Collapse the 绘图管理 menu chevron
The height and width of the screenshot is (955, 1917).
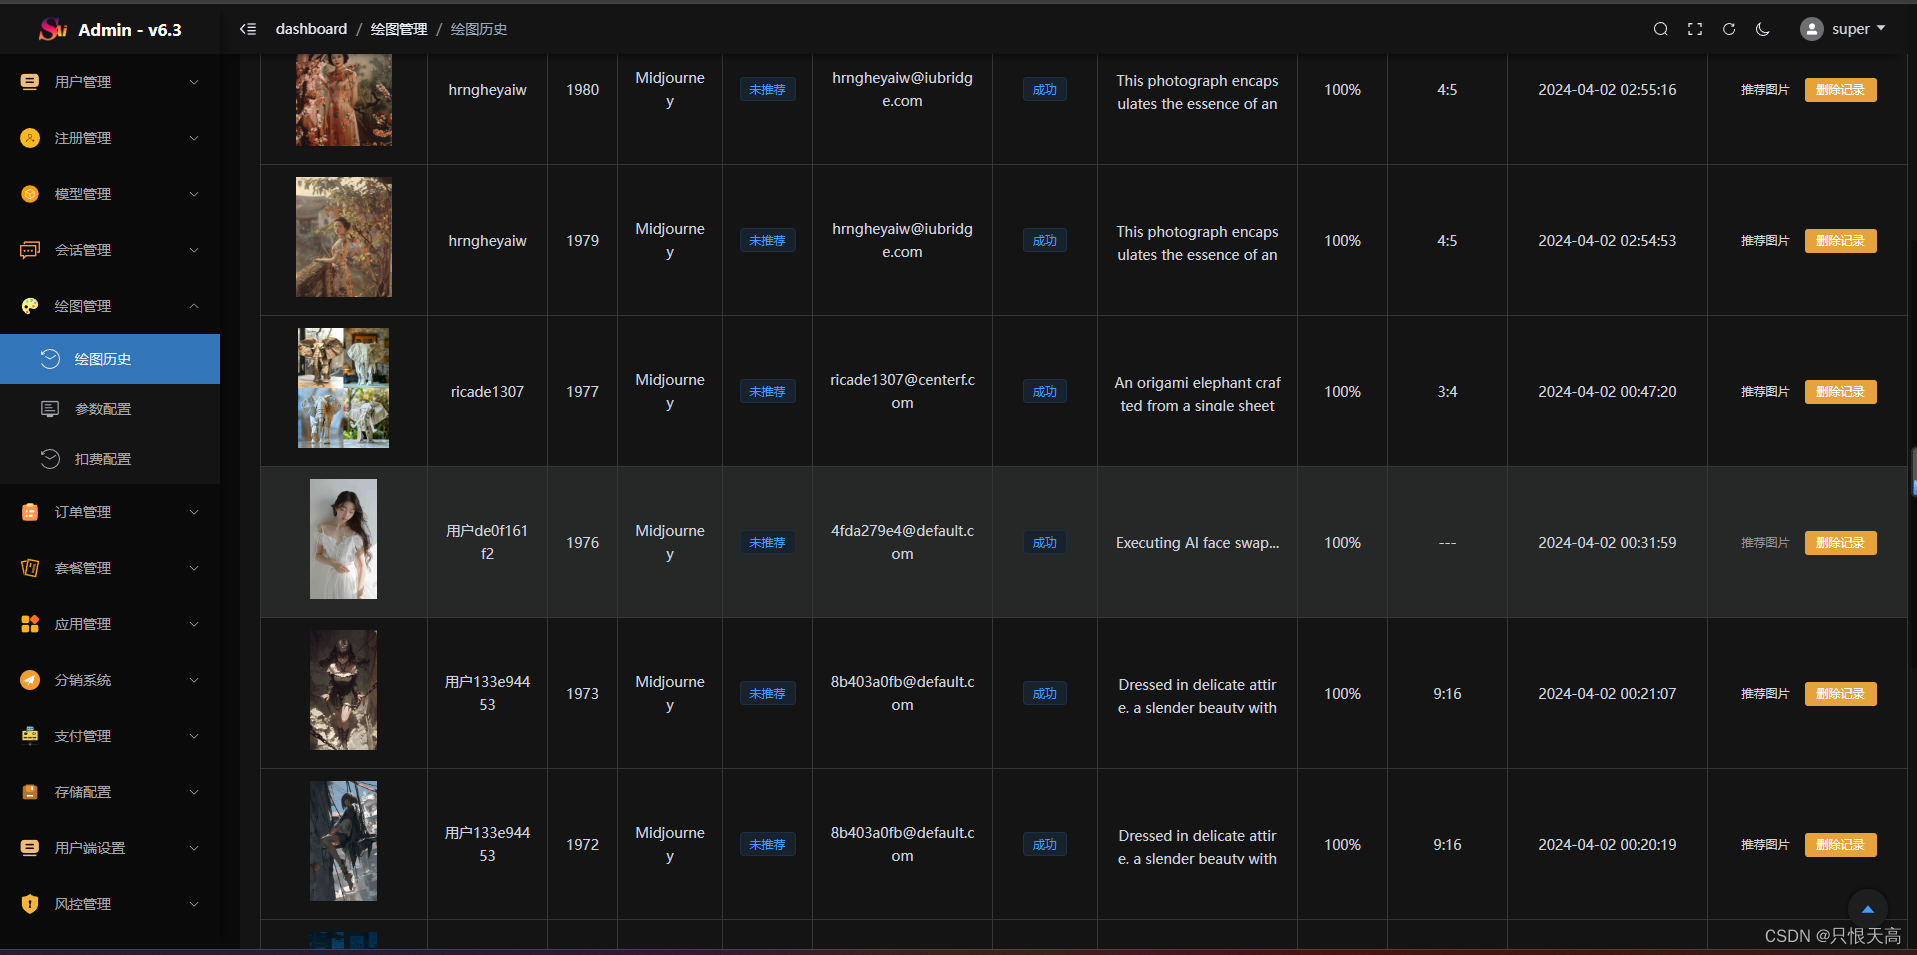click(194, 306)
